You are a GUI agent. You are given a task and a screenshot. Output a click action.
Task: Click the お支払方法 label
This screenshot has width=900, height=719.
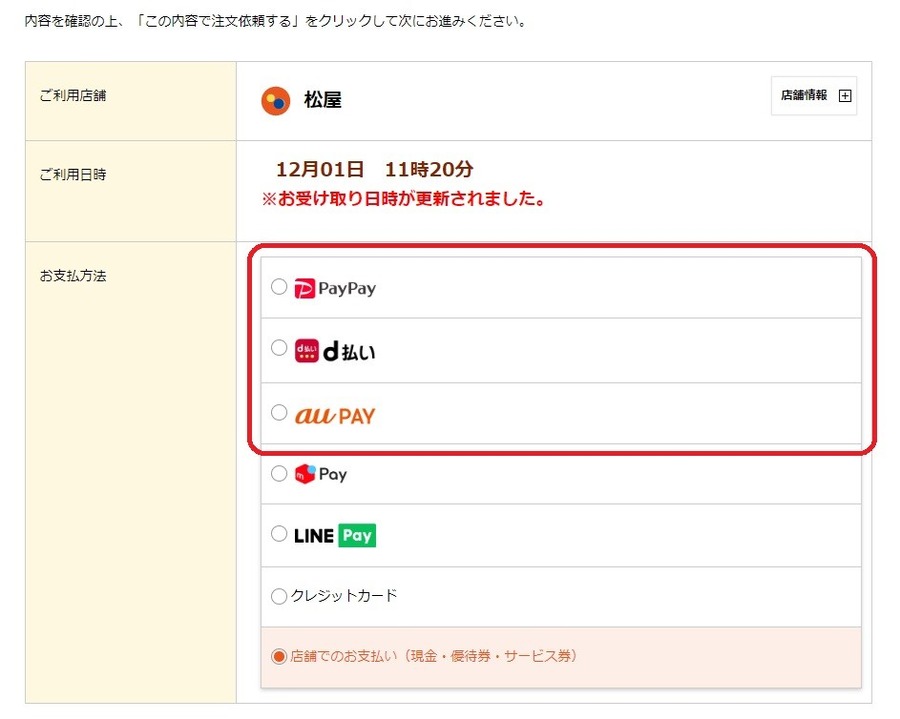coord(73,275)
